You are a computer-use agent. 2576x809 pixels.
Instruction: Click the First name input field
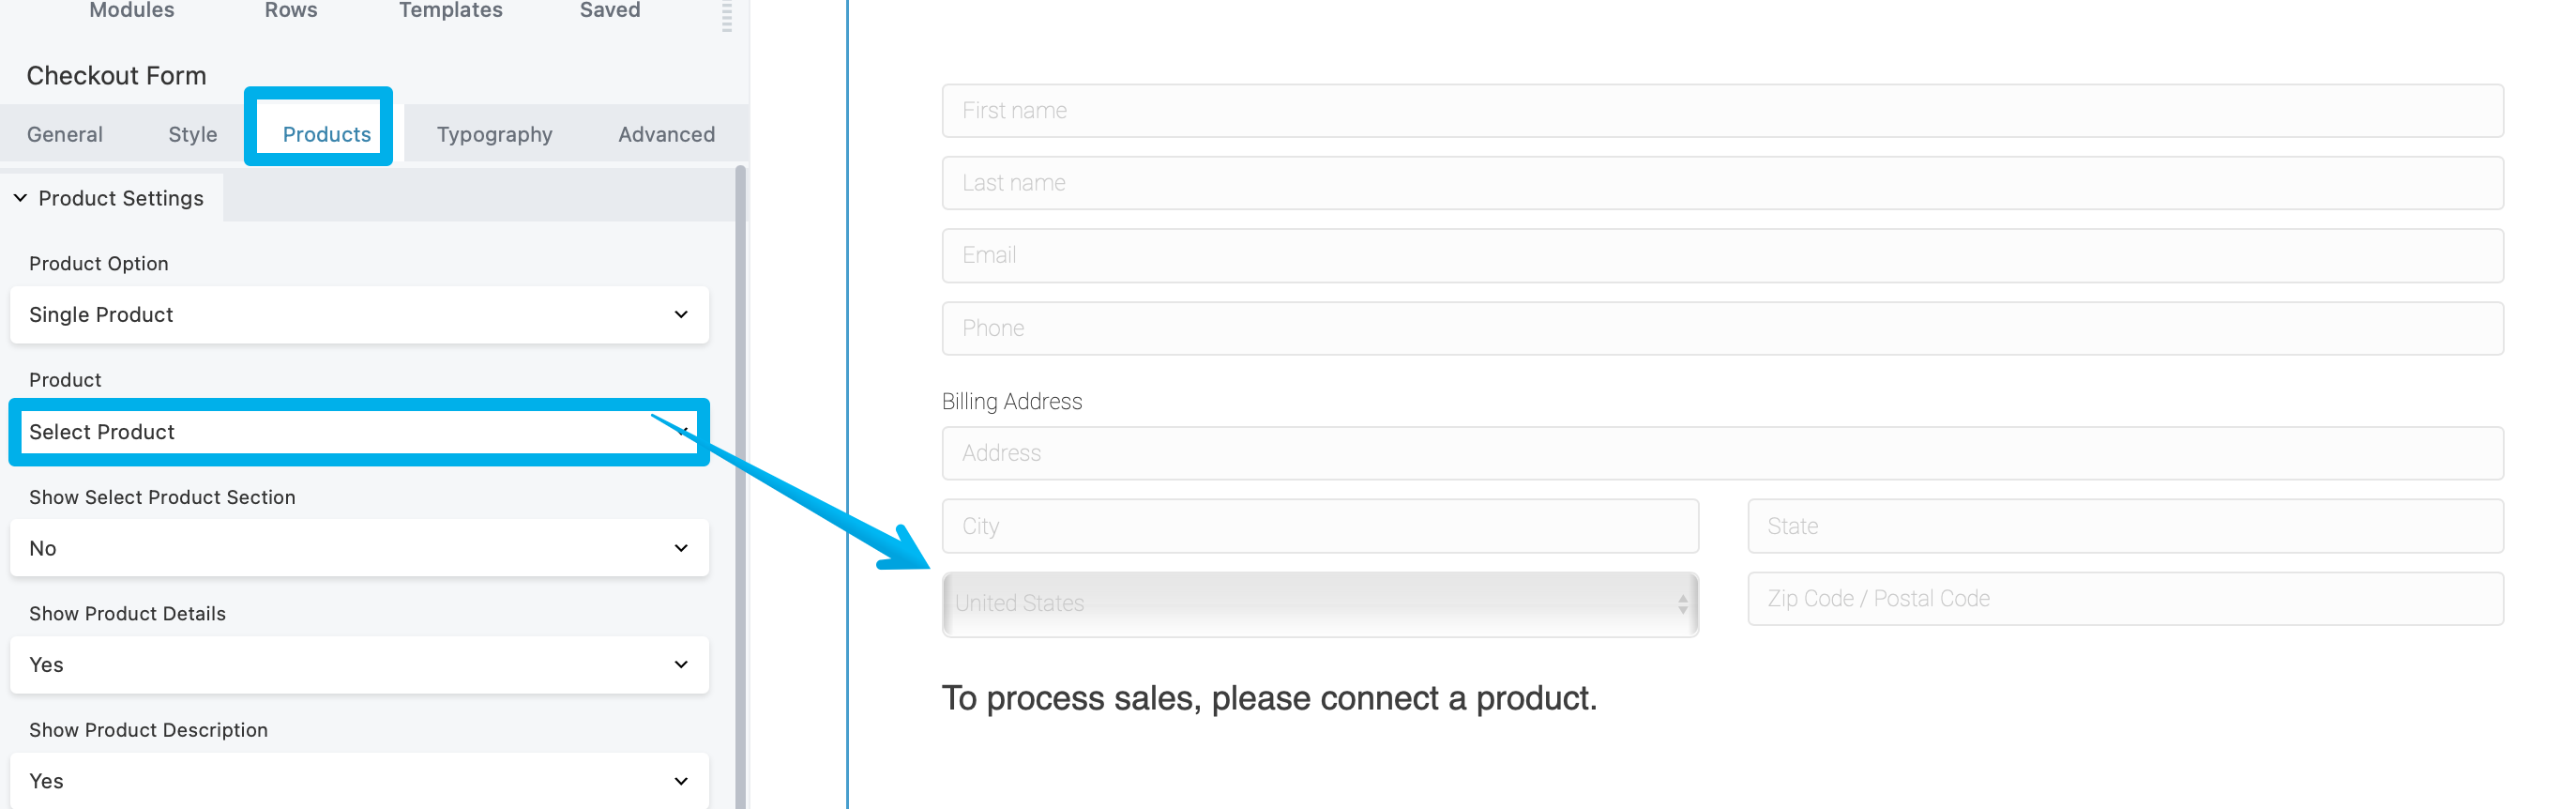pos(1721,111)
